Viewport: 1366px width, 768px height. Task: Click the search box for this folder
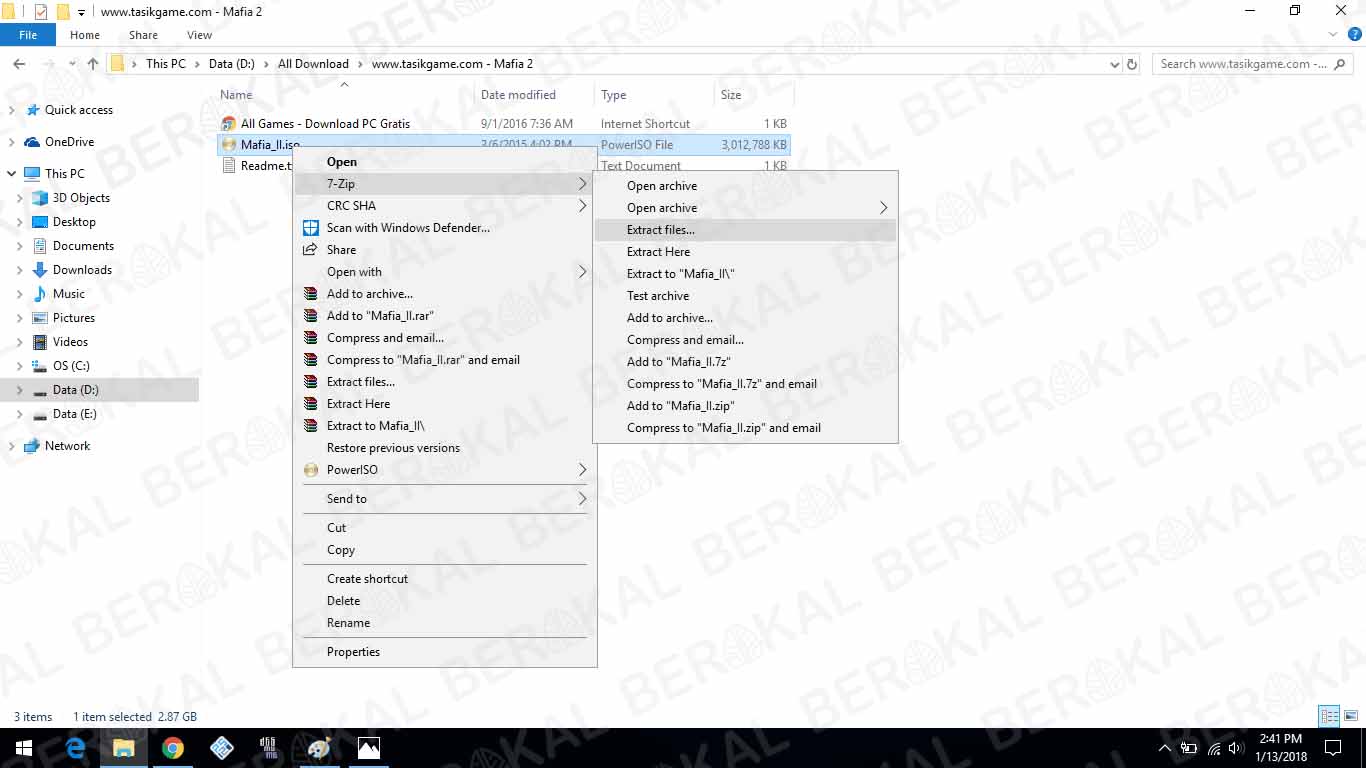[1254, 64]
